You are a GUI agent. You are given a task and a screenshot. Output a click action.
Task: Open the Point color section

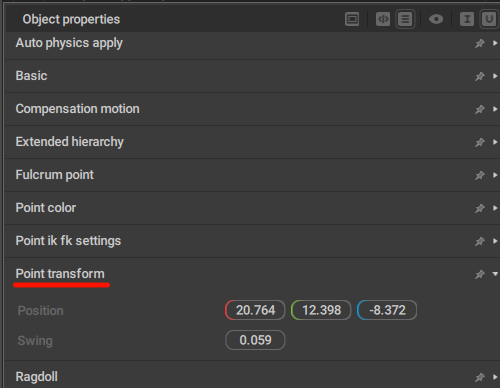252,208
